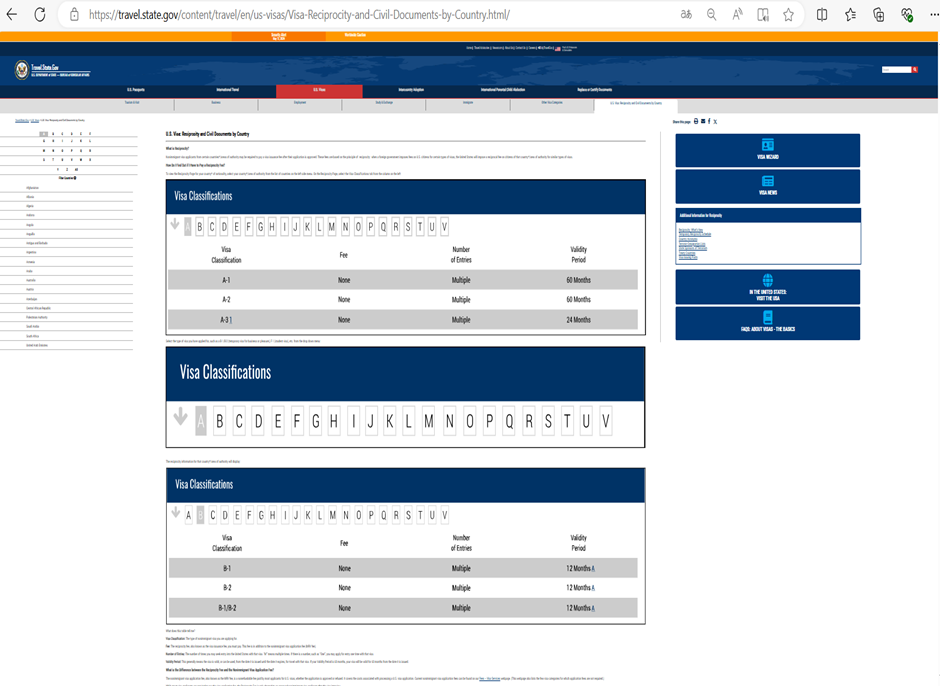This screenshot has height=686, width=940.
Task: Select Antigua and Barbuda in the country list
Action: click(x=37, y=243)
